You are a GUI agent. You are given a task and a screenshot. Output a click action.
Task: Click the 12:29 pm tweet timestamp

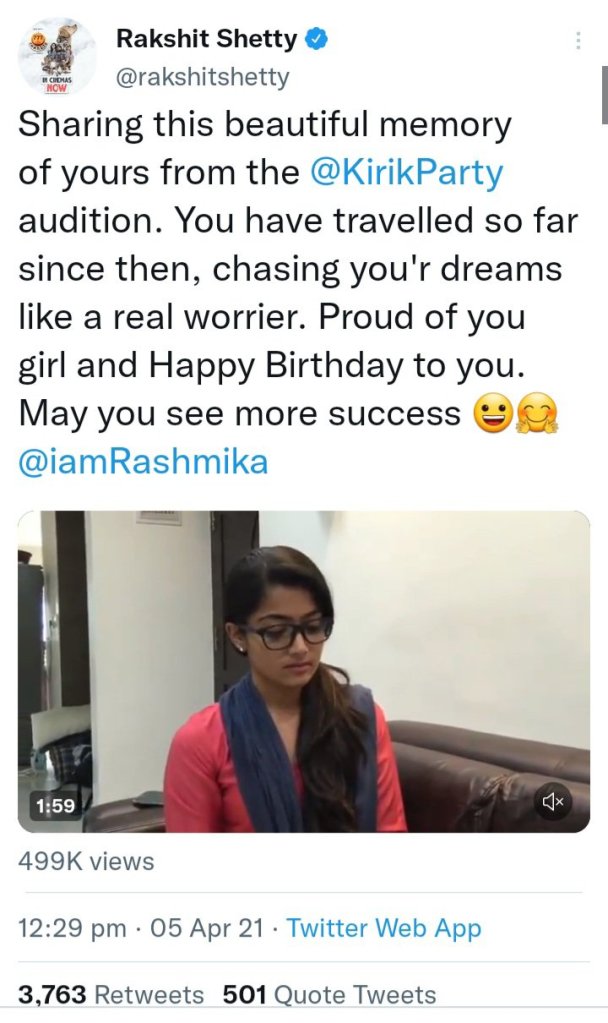pos(72,928)
